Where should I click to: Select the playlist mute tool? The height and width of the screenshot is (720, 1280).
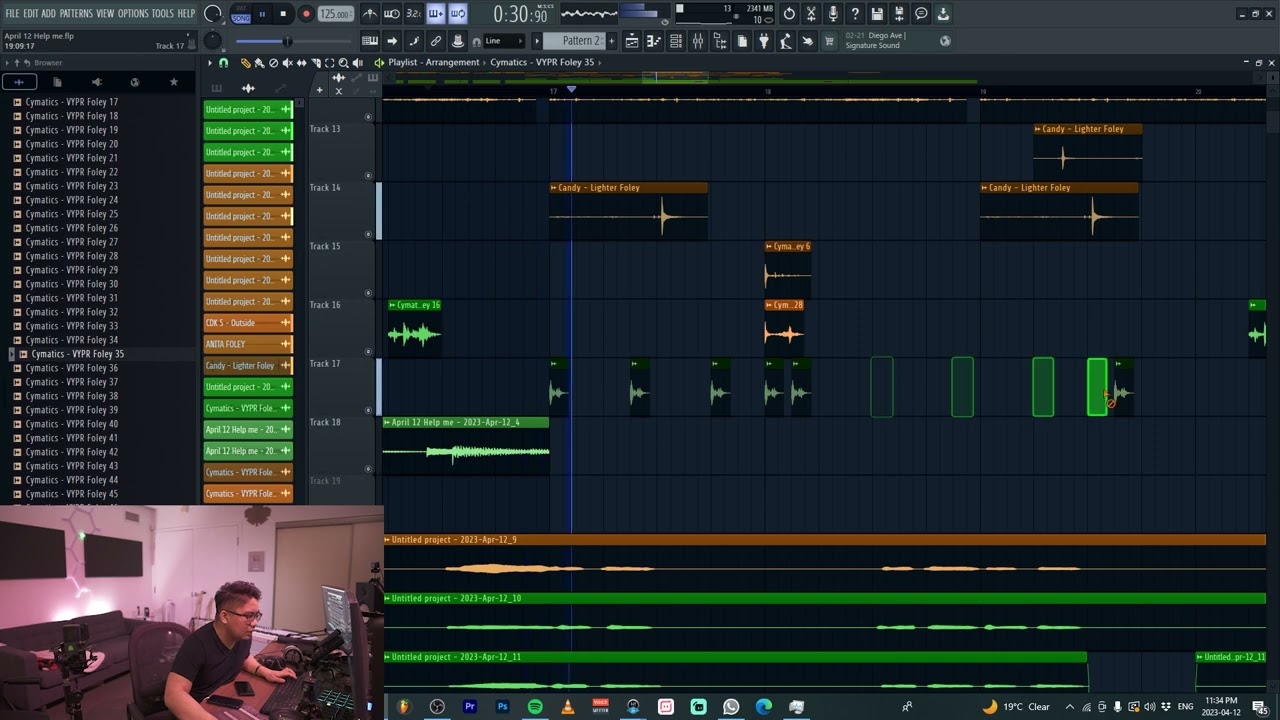pyautogui.click(x=287, y=63)
